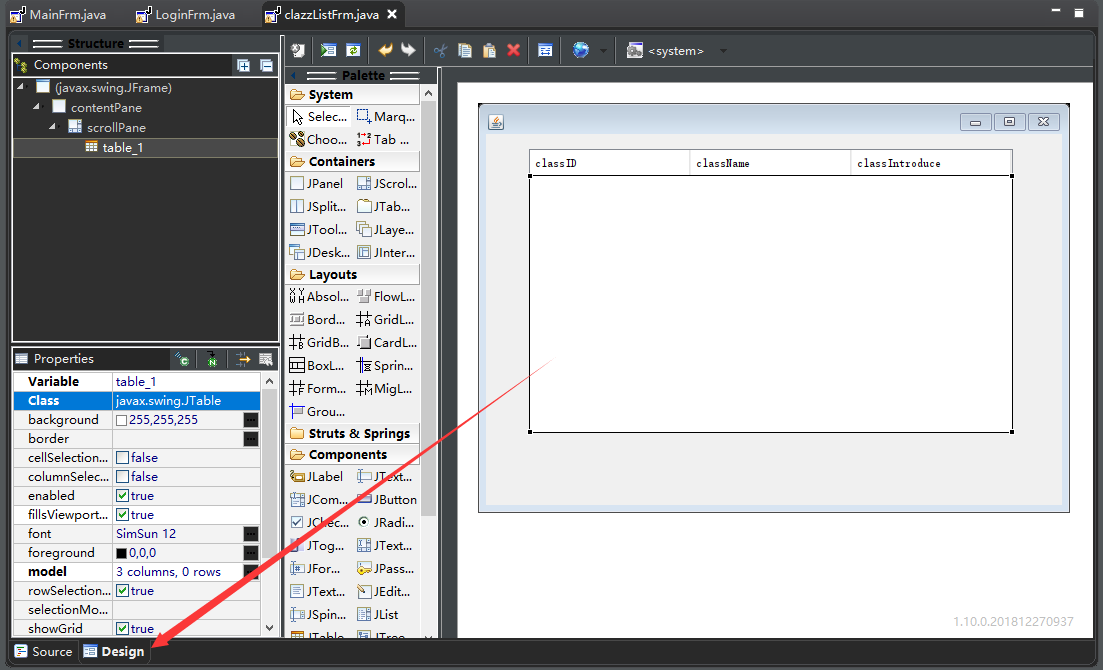Click the Undo arrow icon

pyautogui.click(x=385, y=50)
